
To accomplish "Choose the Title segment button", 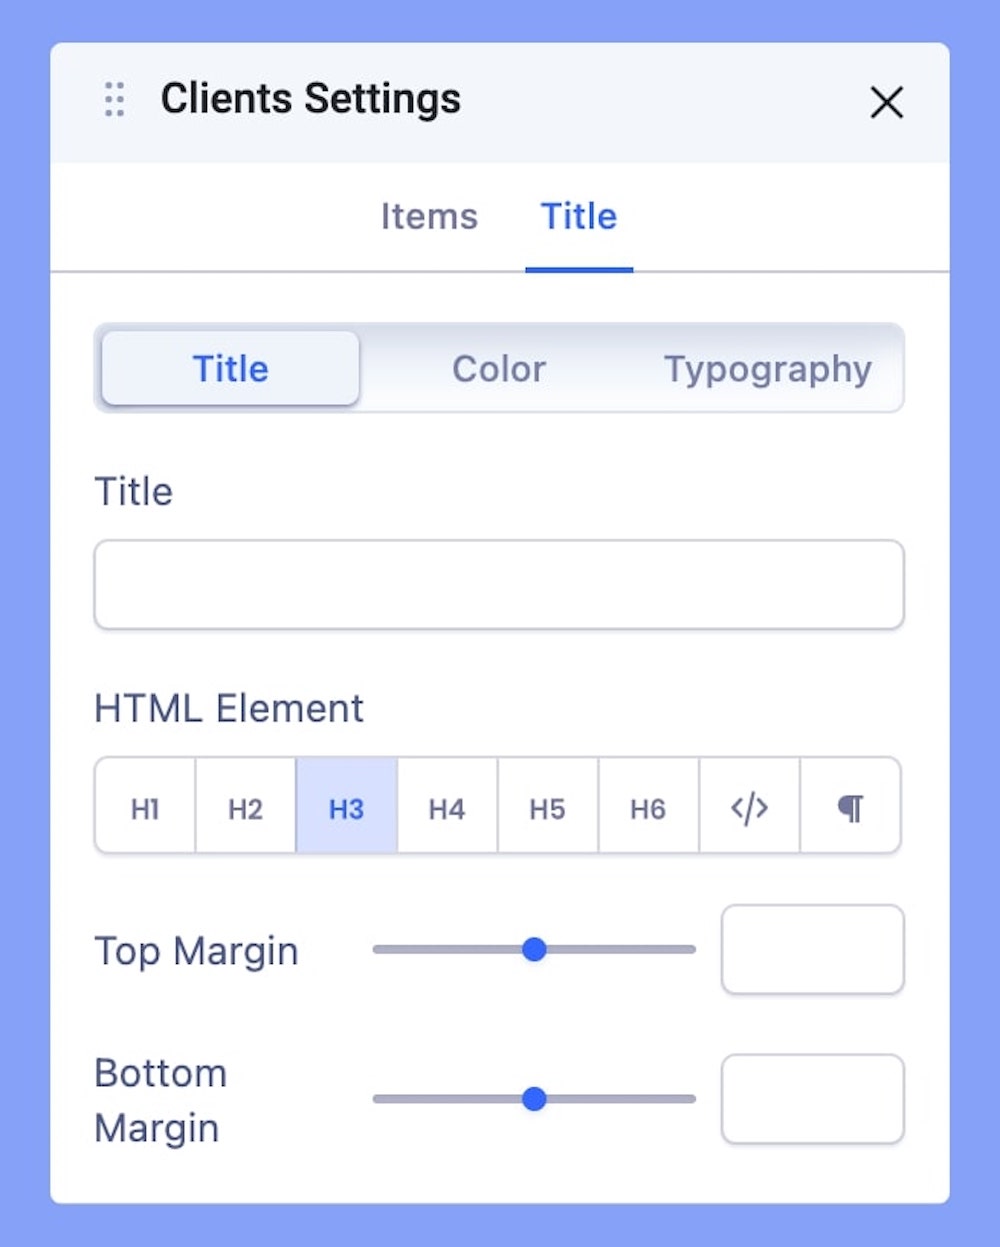I will point(231,369).
